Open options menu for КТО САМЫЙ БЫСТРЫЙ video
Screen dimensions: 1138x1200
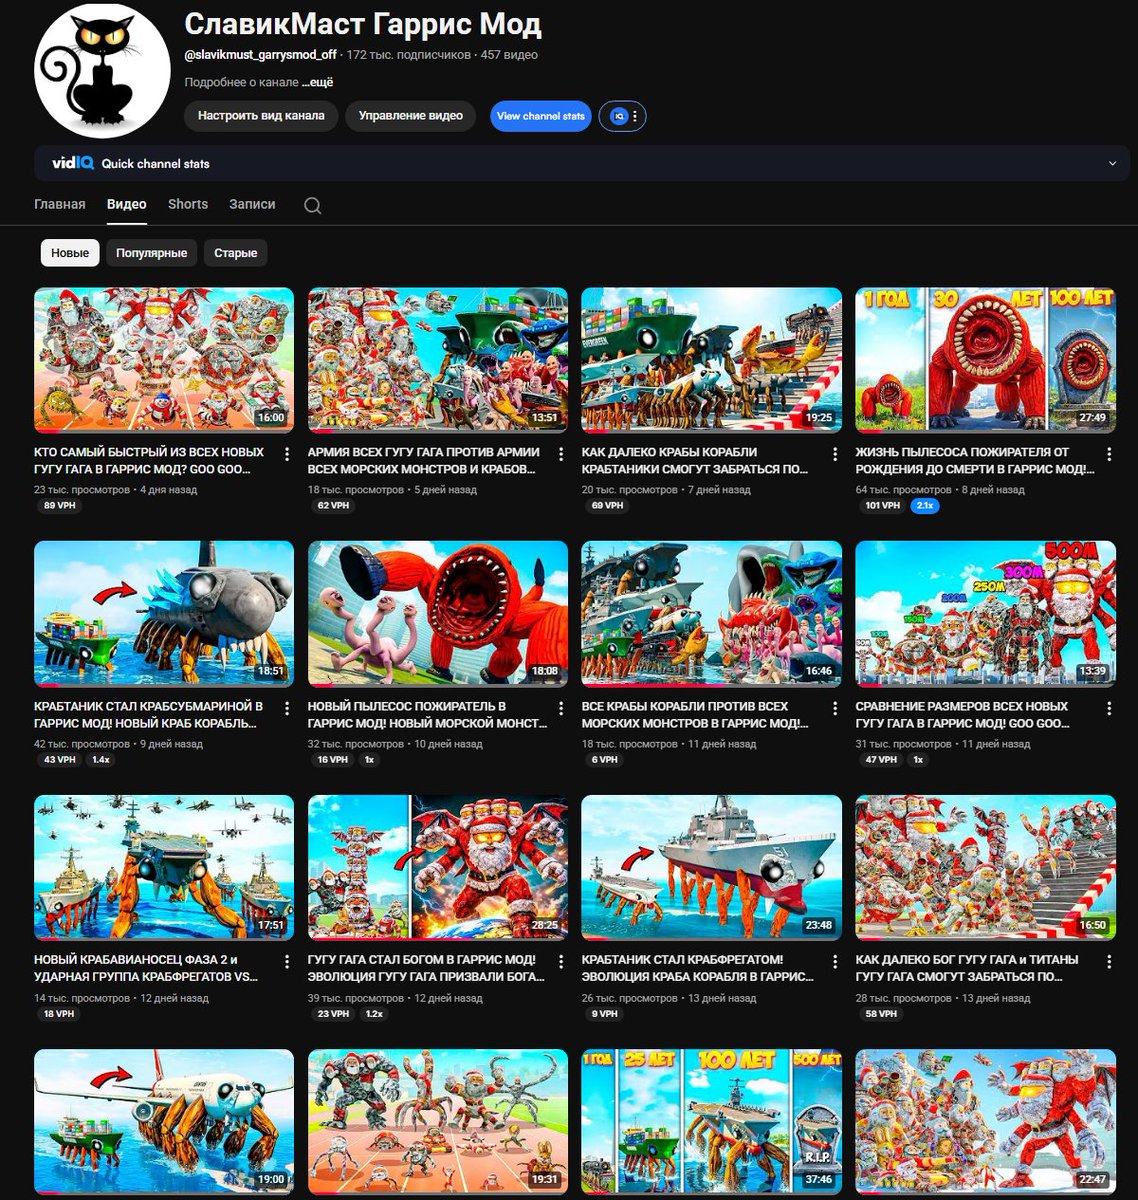pyautogui.click(x=287, y=454)
